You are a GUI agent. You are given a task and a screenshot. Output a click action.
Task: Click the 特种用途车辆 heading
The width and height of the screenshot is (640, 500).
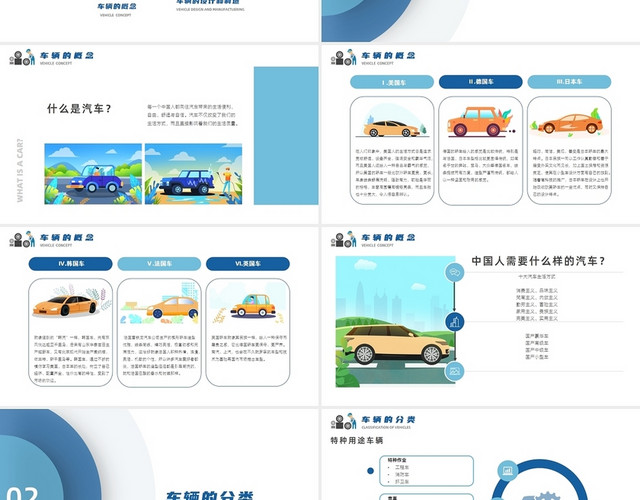tap(356, 440)
